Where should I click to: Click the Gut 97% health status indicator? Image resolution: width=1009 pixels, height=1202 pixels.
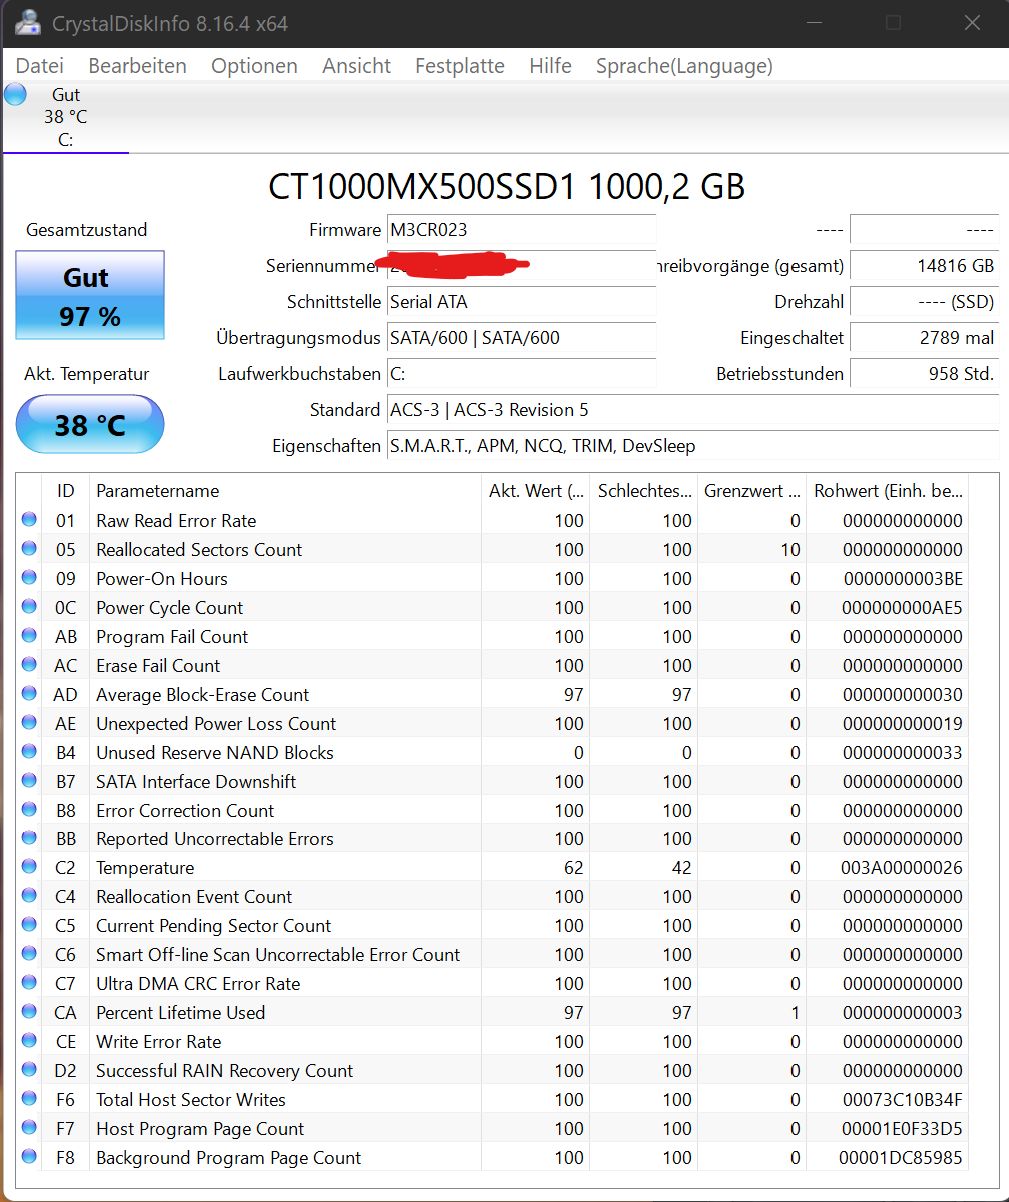(89, 296)
